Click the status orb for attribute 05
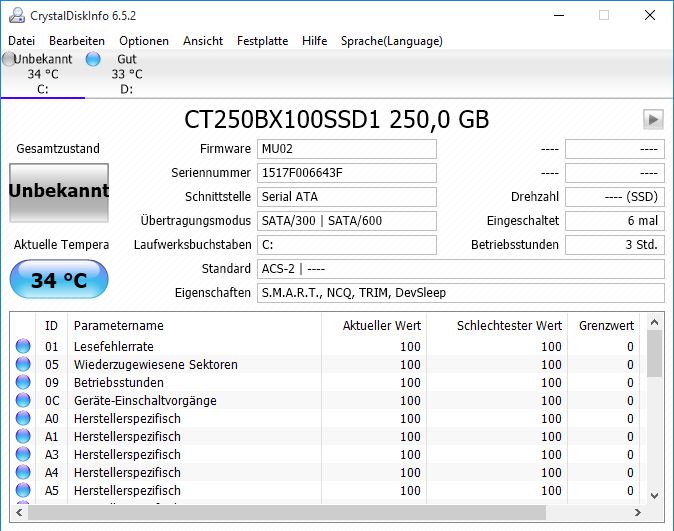Screen dimensions: 674x531 point(23,364)
